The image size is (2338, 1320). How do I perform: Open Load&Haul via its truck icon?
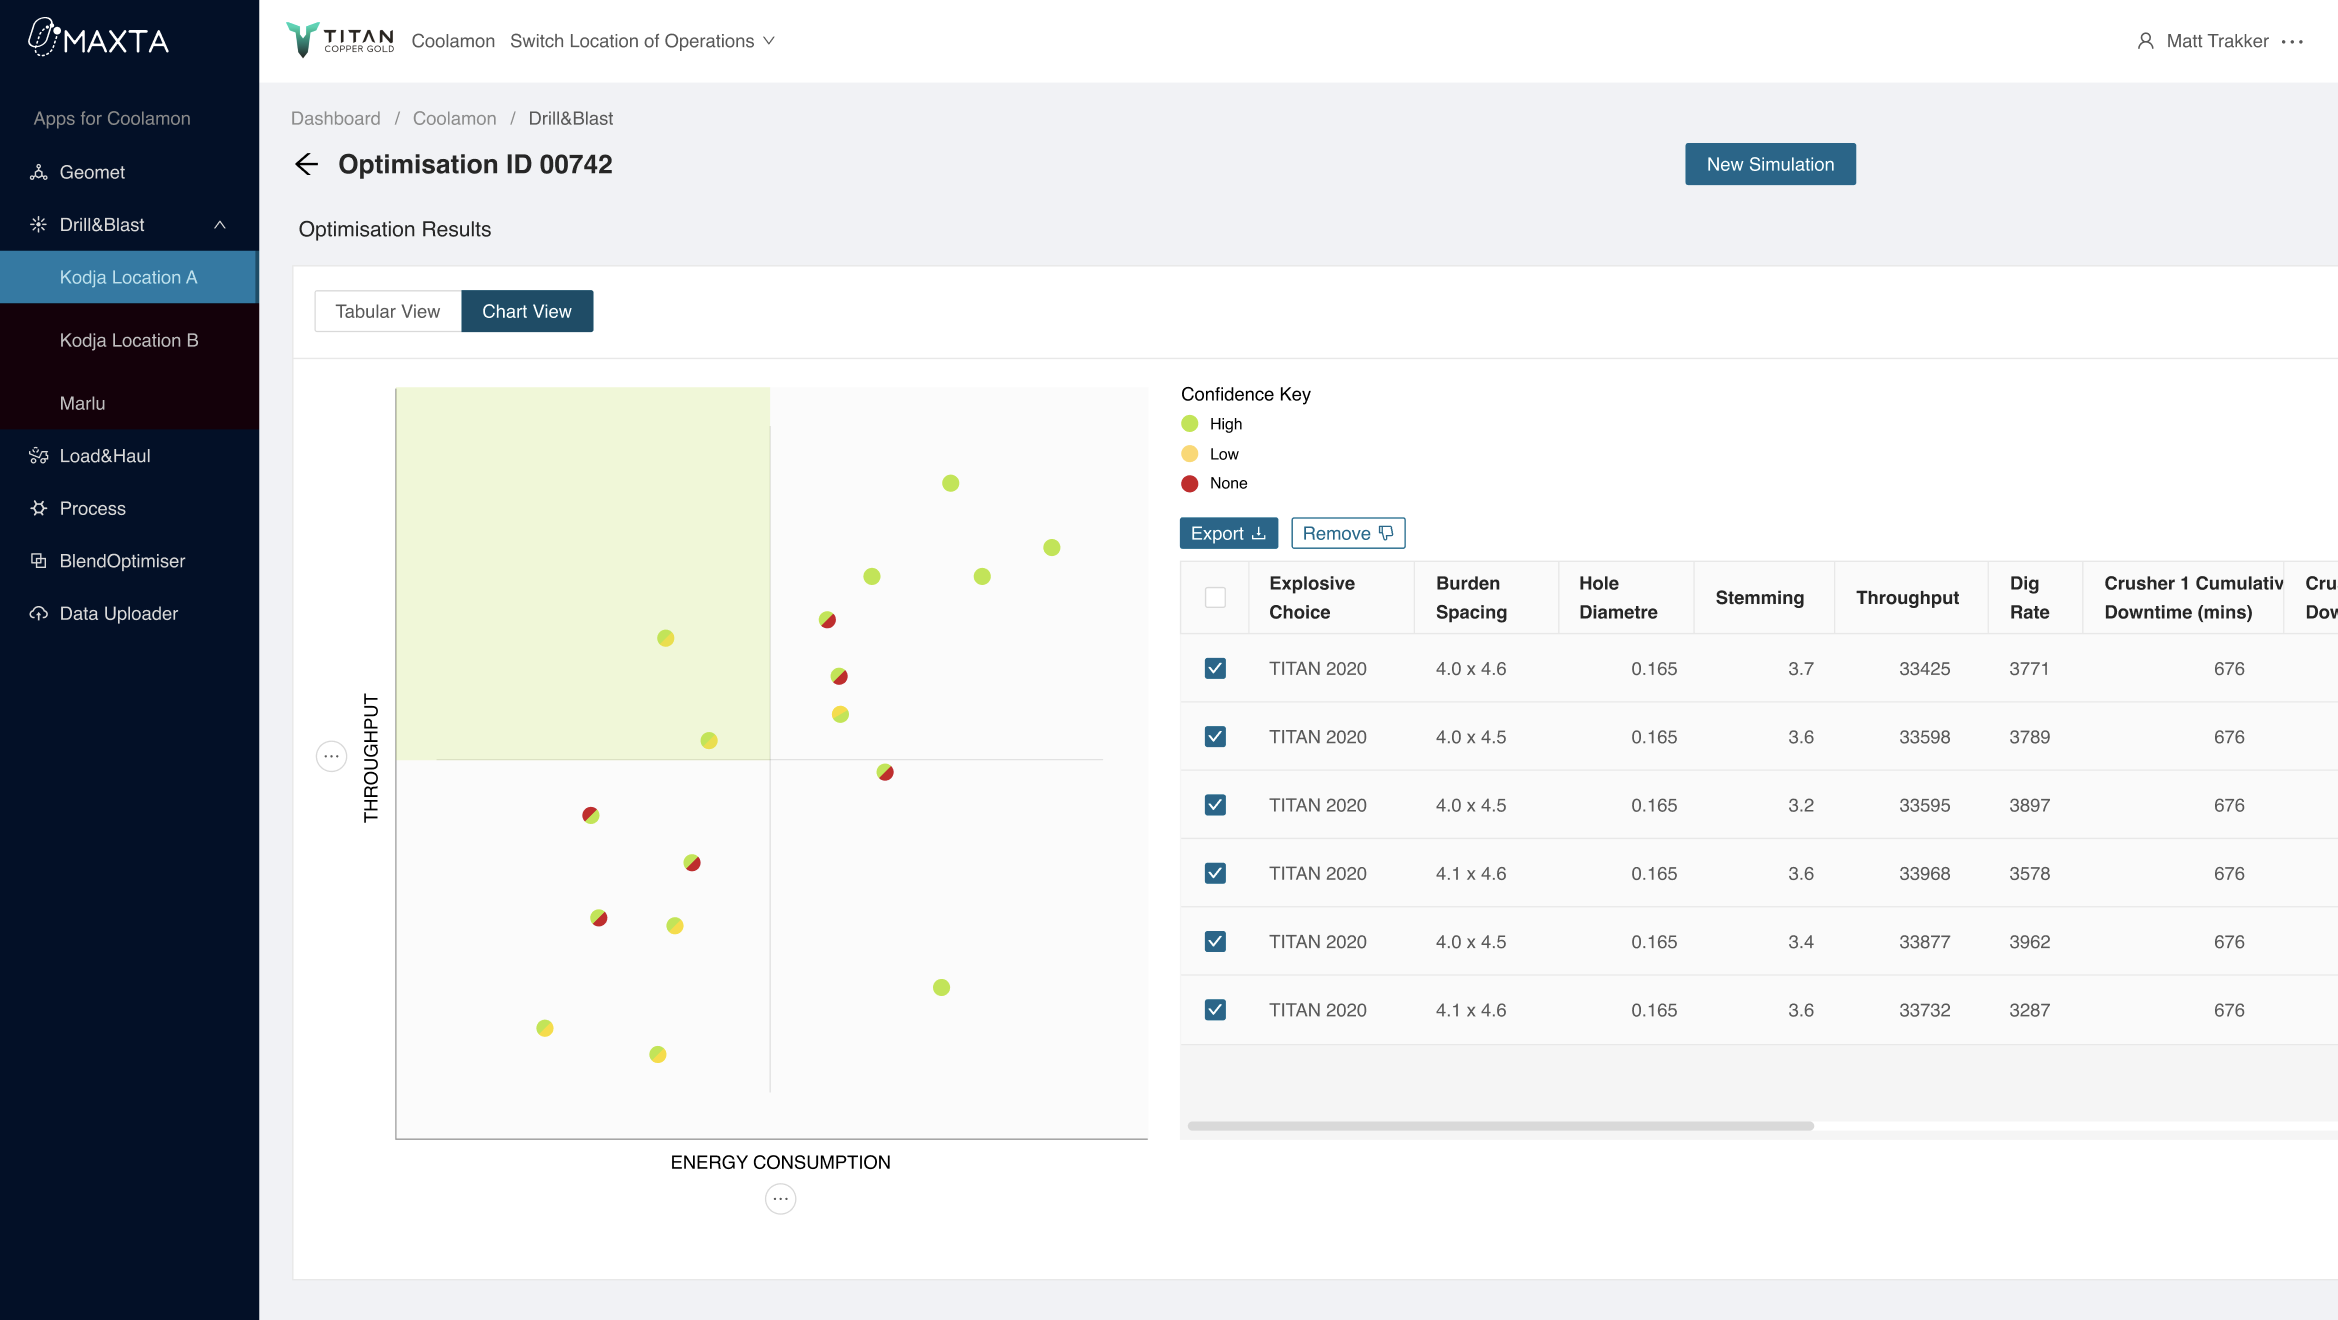tap(39, 456)
